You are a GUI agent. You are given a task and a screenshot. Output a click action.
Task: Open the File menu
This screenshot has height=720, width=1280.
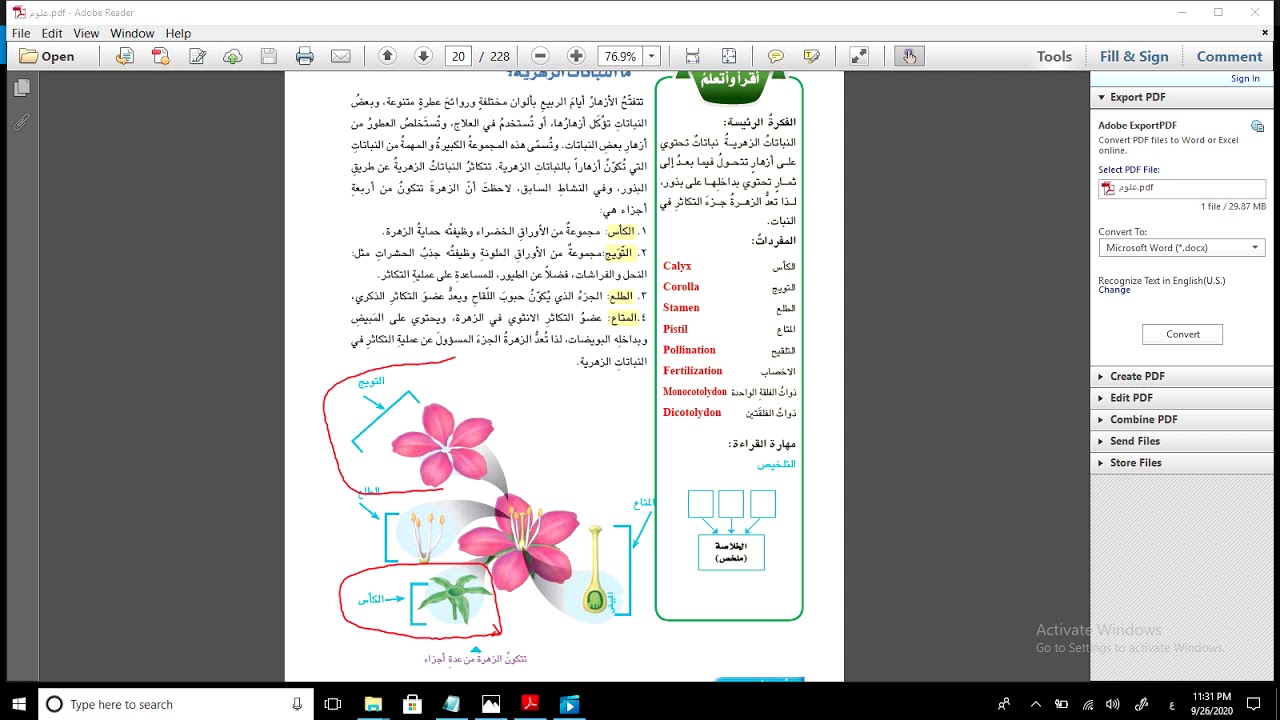click(21, 33)
